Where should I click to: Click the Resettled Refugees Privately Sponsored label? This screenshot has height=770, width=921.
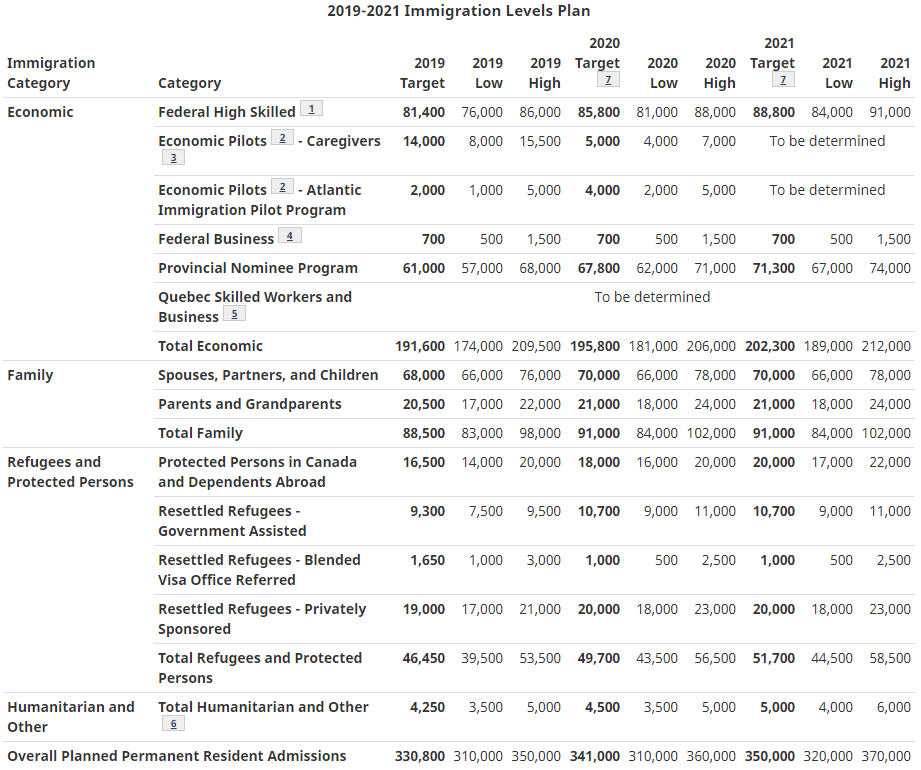point(262,619)
